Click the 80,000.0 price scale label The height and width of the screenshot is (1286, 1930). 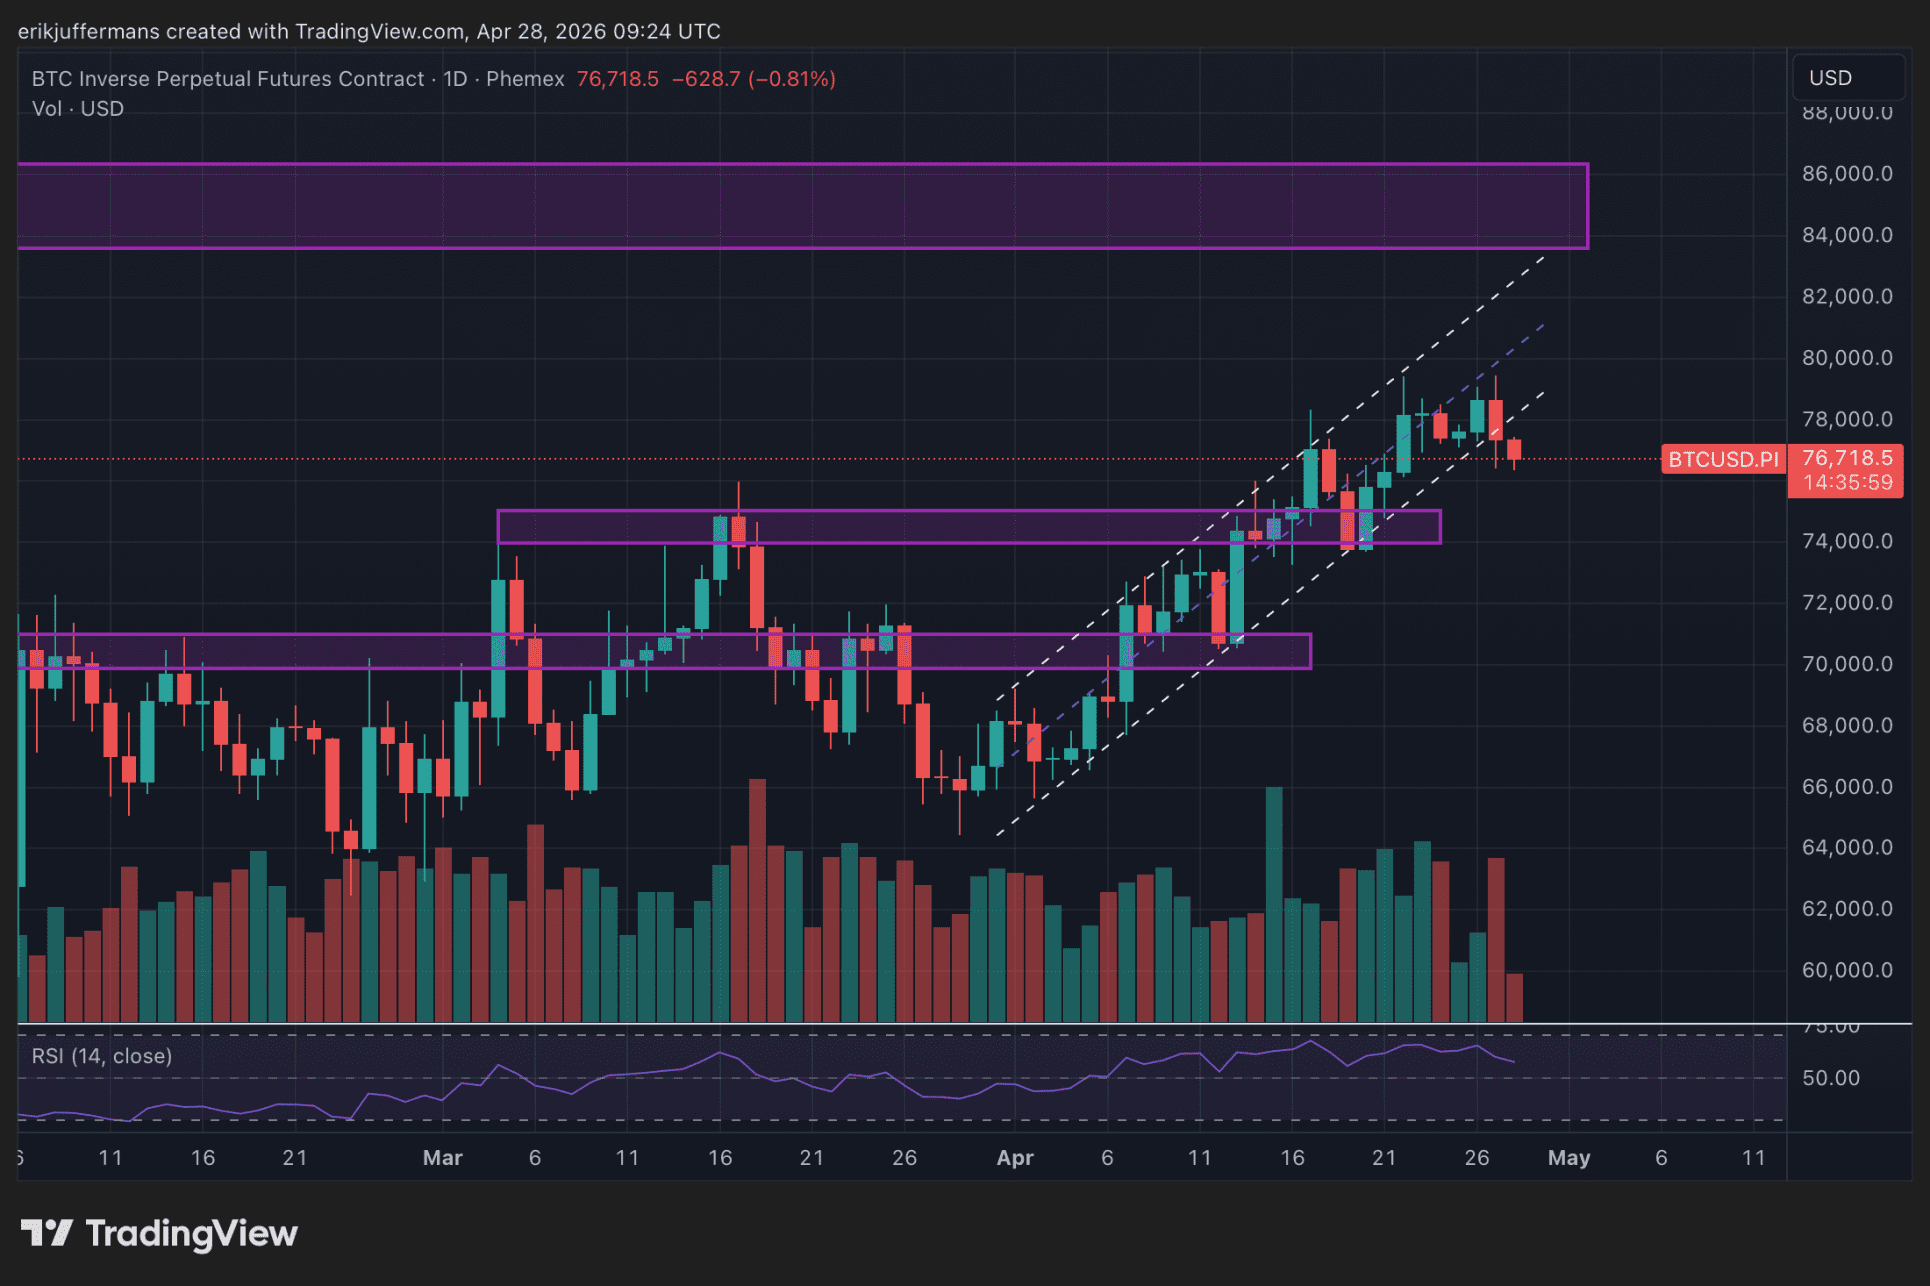click(x=1847, y=358)
